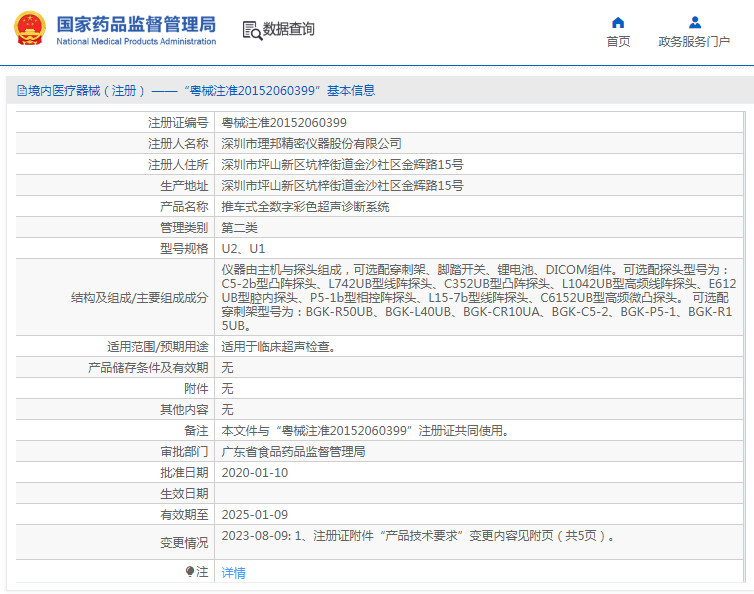Click the 结构及组成/主要组成成分 label

[139, 298]
